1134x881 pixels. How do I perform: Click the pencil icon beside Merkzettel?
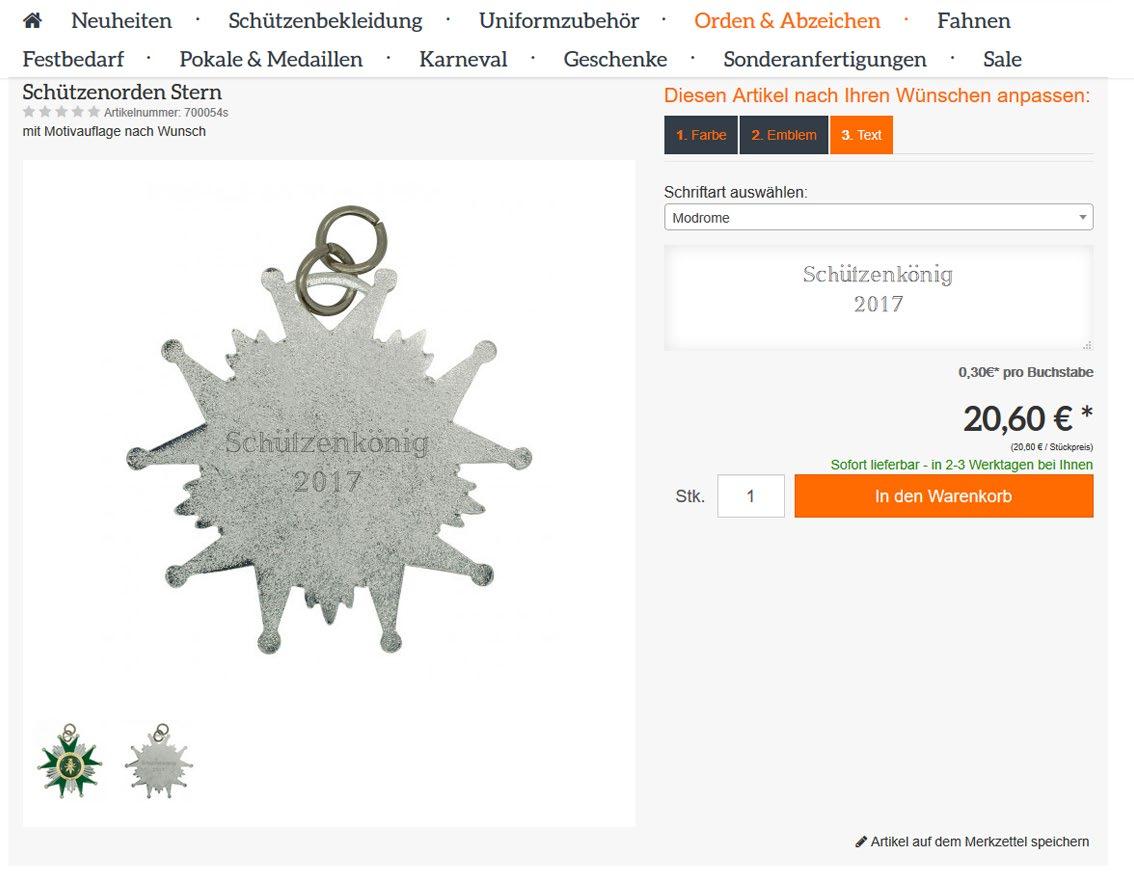coord(861,842)
